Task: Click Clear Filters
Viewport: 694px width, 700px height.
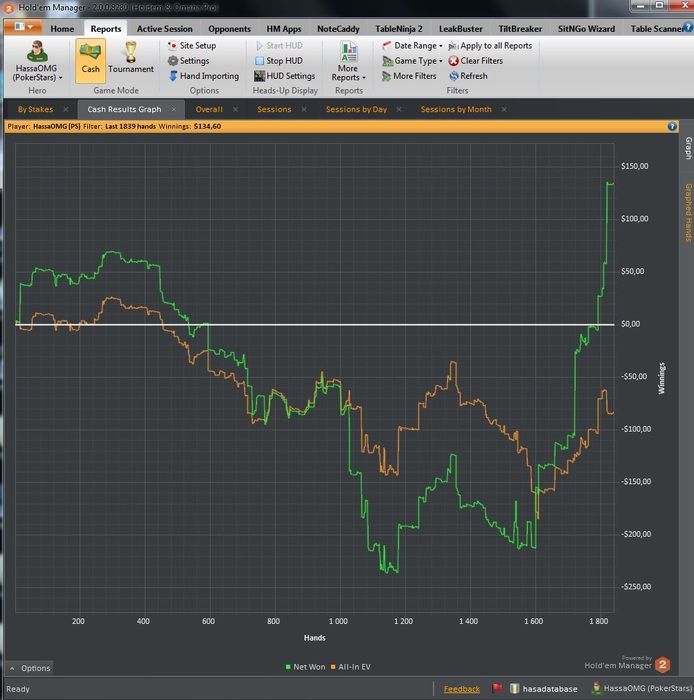Action: (x=476, y=61)
